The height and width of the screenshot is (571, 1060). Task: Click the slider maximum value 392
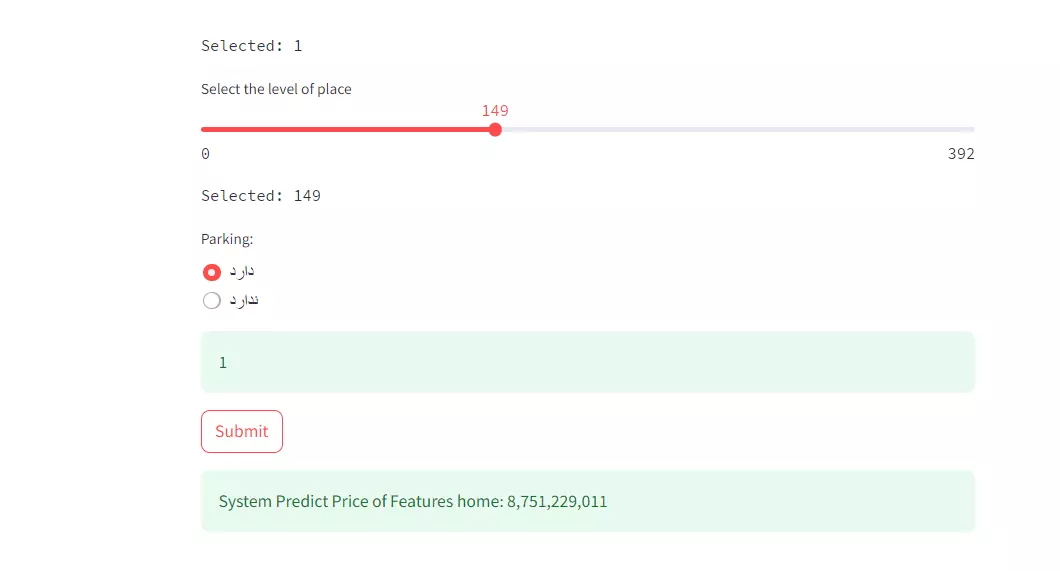coord(961,154)
